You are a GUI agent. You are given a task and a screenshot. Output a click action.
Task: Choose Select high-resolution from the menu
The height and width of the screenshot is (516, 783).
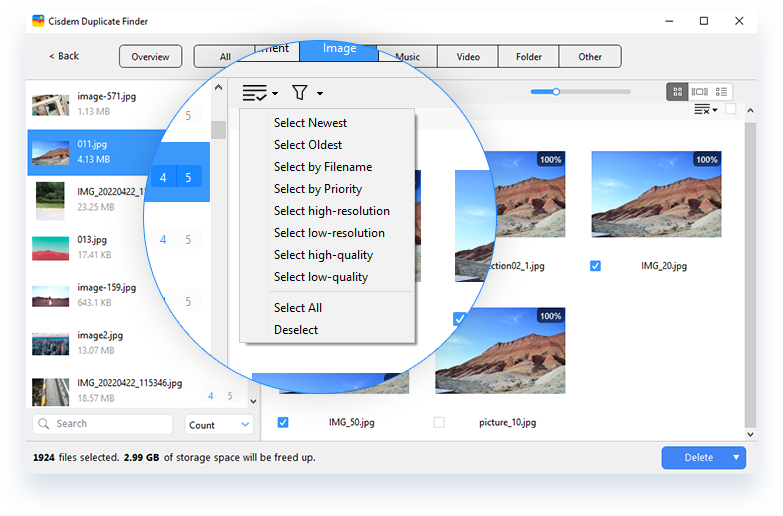tap(331, 211)
